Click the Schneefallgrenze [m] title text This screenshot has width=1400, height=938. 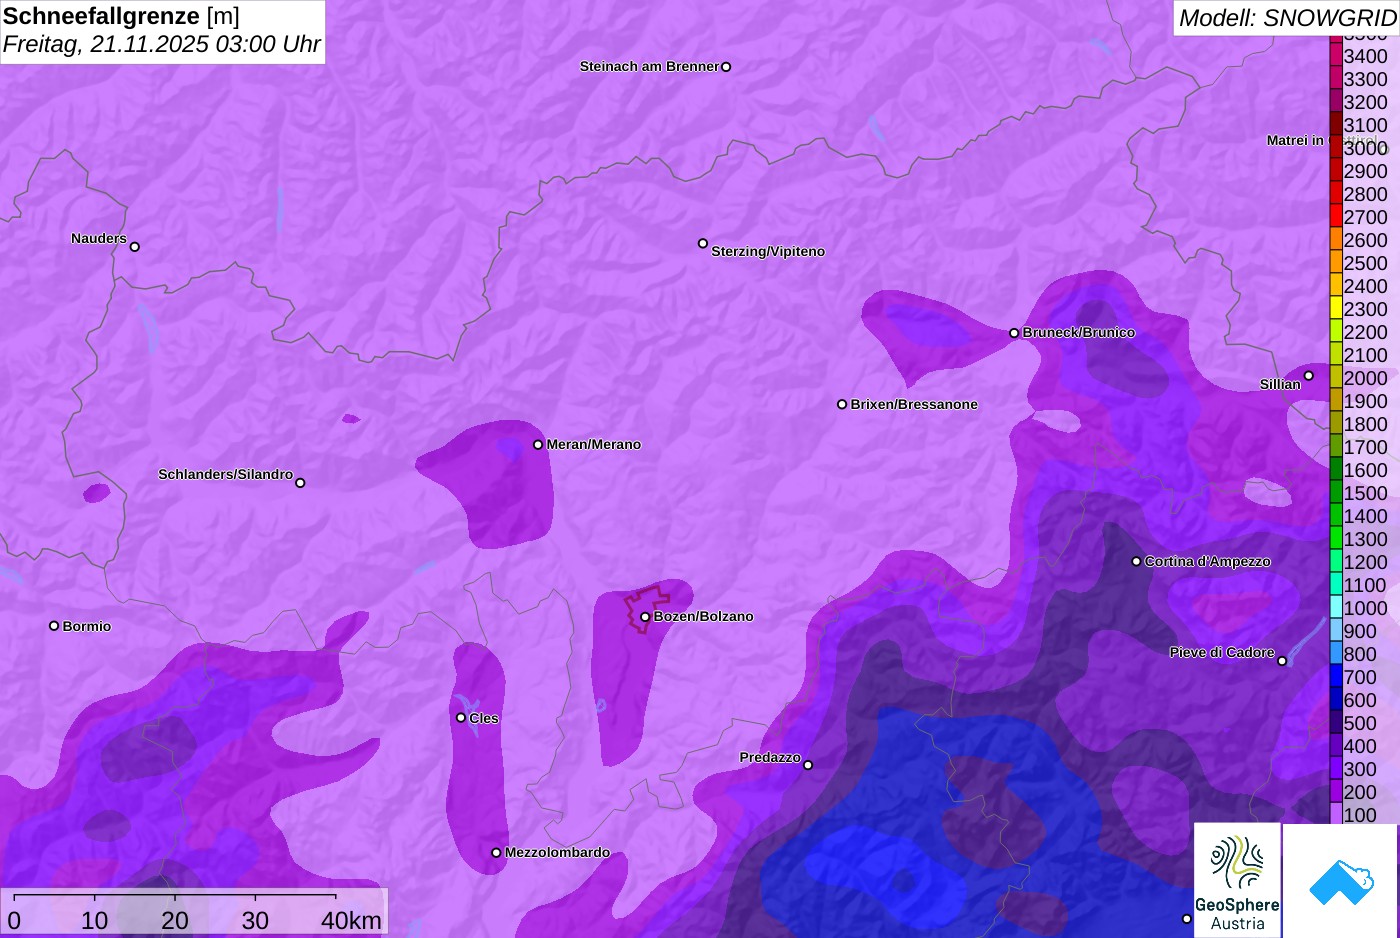pyautogui.click(x=121, y=16)
